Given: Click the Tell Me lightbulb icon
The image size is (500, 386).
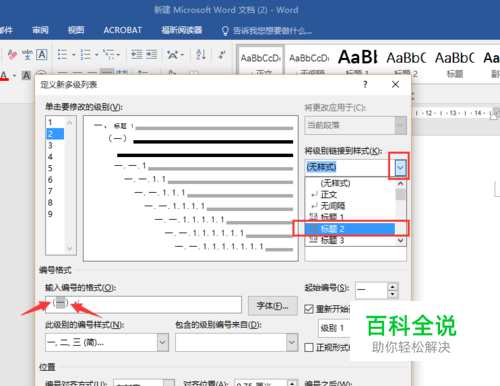Looking at the screenshot, I should (225, 31).
